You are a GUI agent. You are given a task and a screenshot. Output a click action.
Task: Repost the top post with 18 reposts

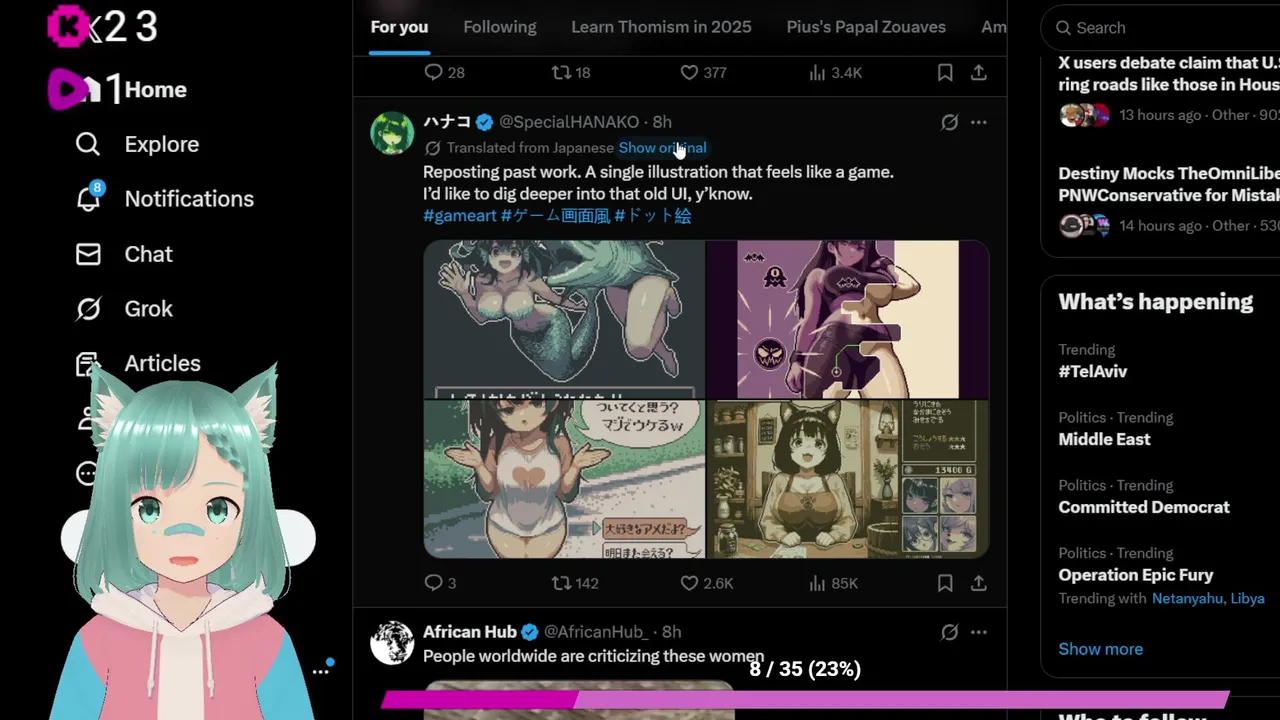[571, 72]
